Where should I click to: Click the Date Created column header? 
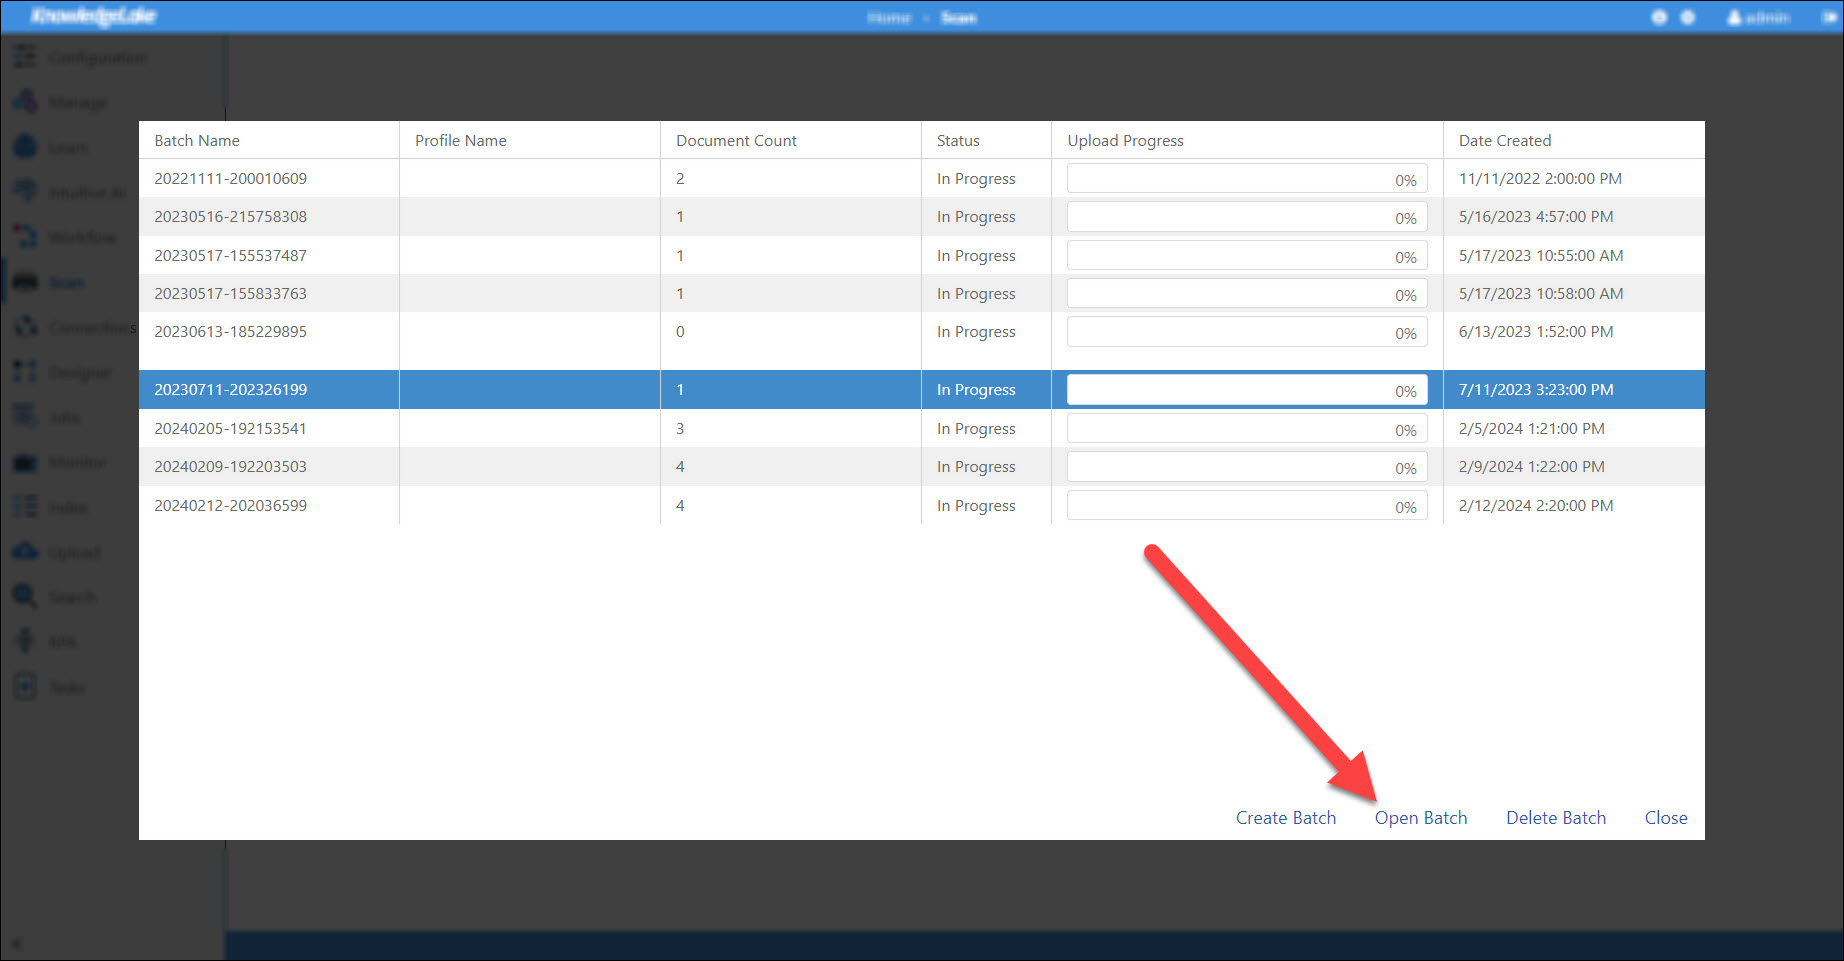click(x=1504, y=141)
